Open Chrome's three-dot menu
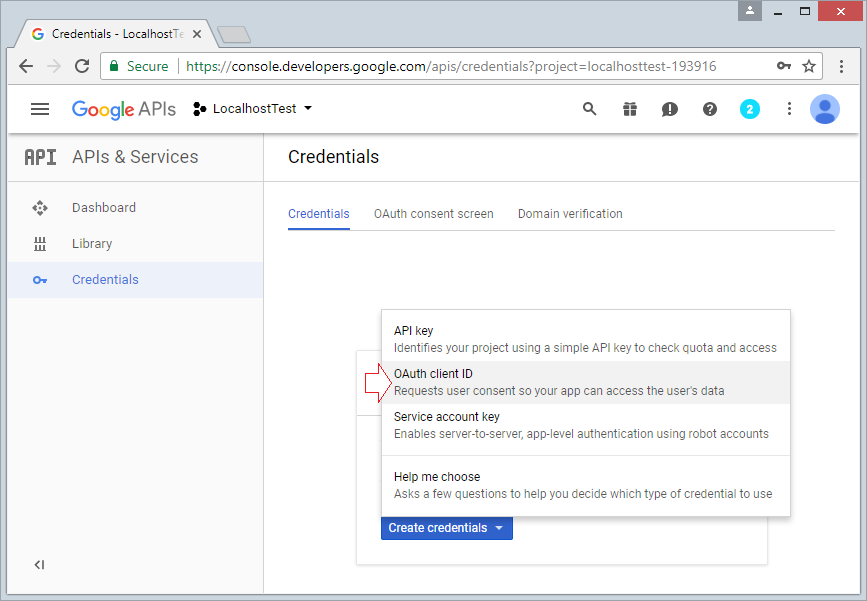 pos(841,66)
